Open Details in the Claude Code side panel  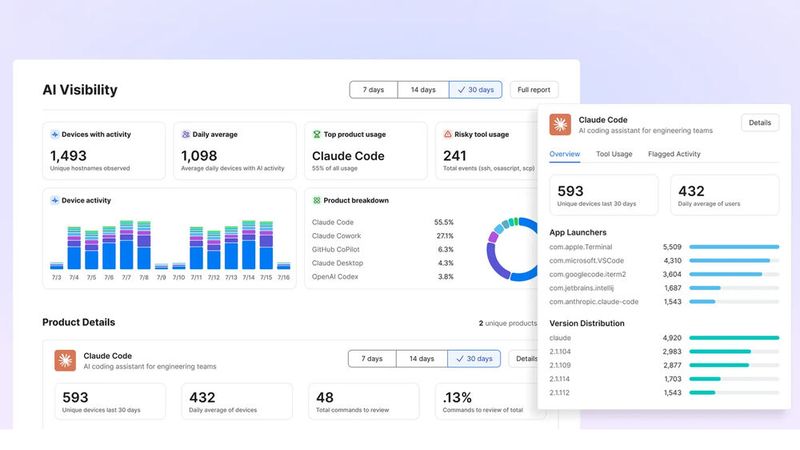(760, 123)
